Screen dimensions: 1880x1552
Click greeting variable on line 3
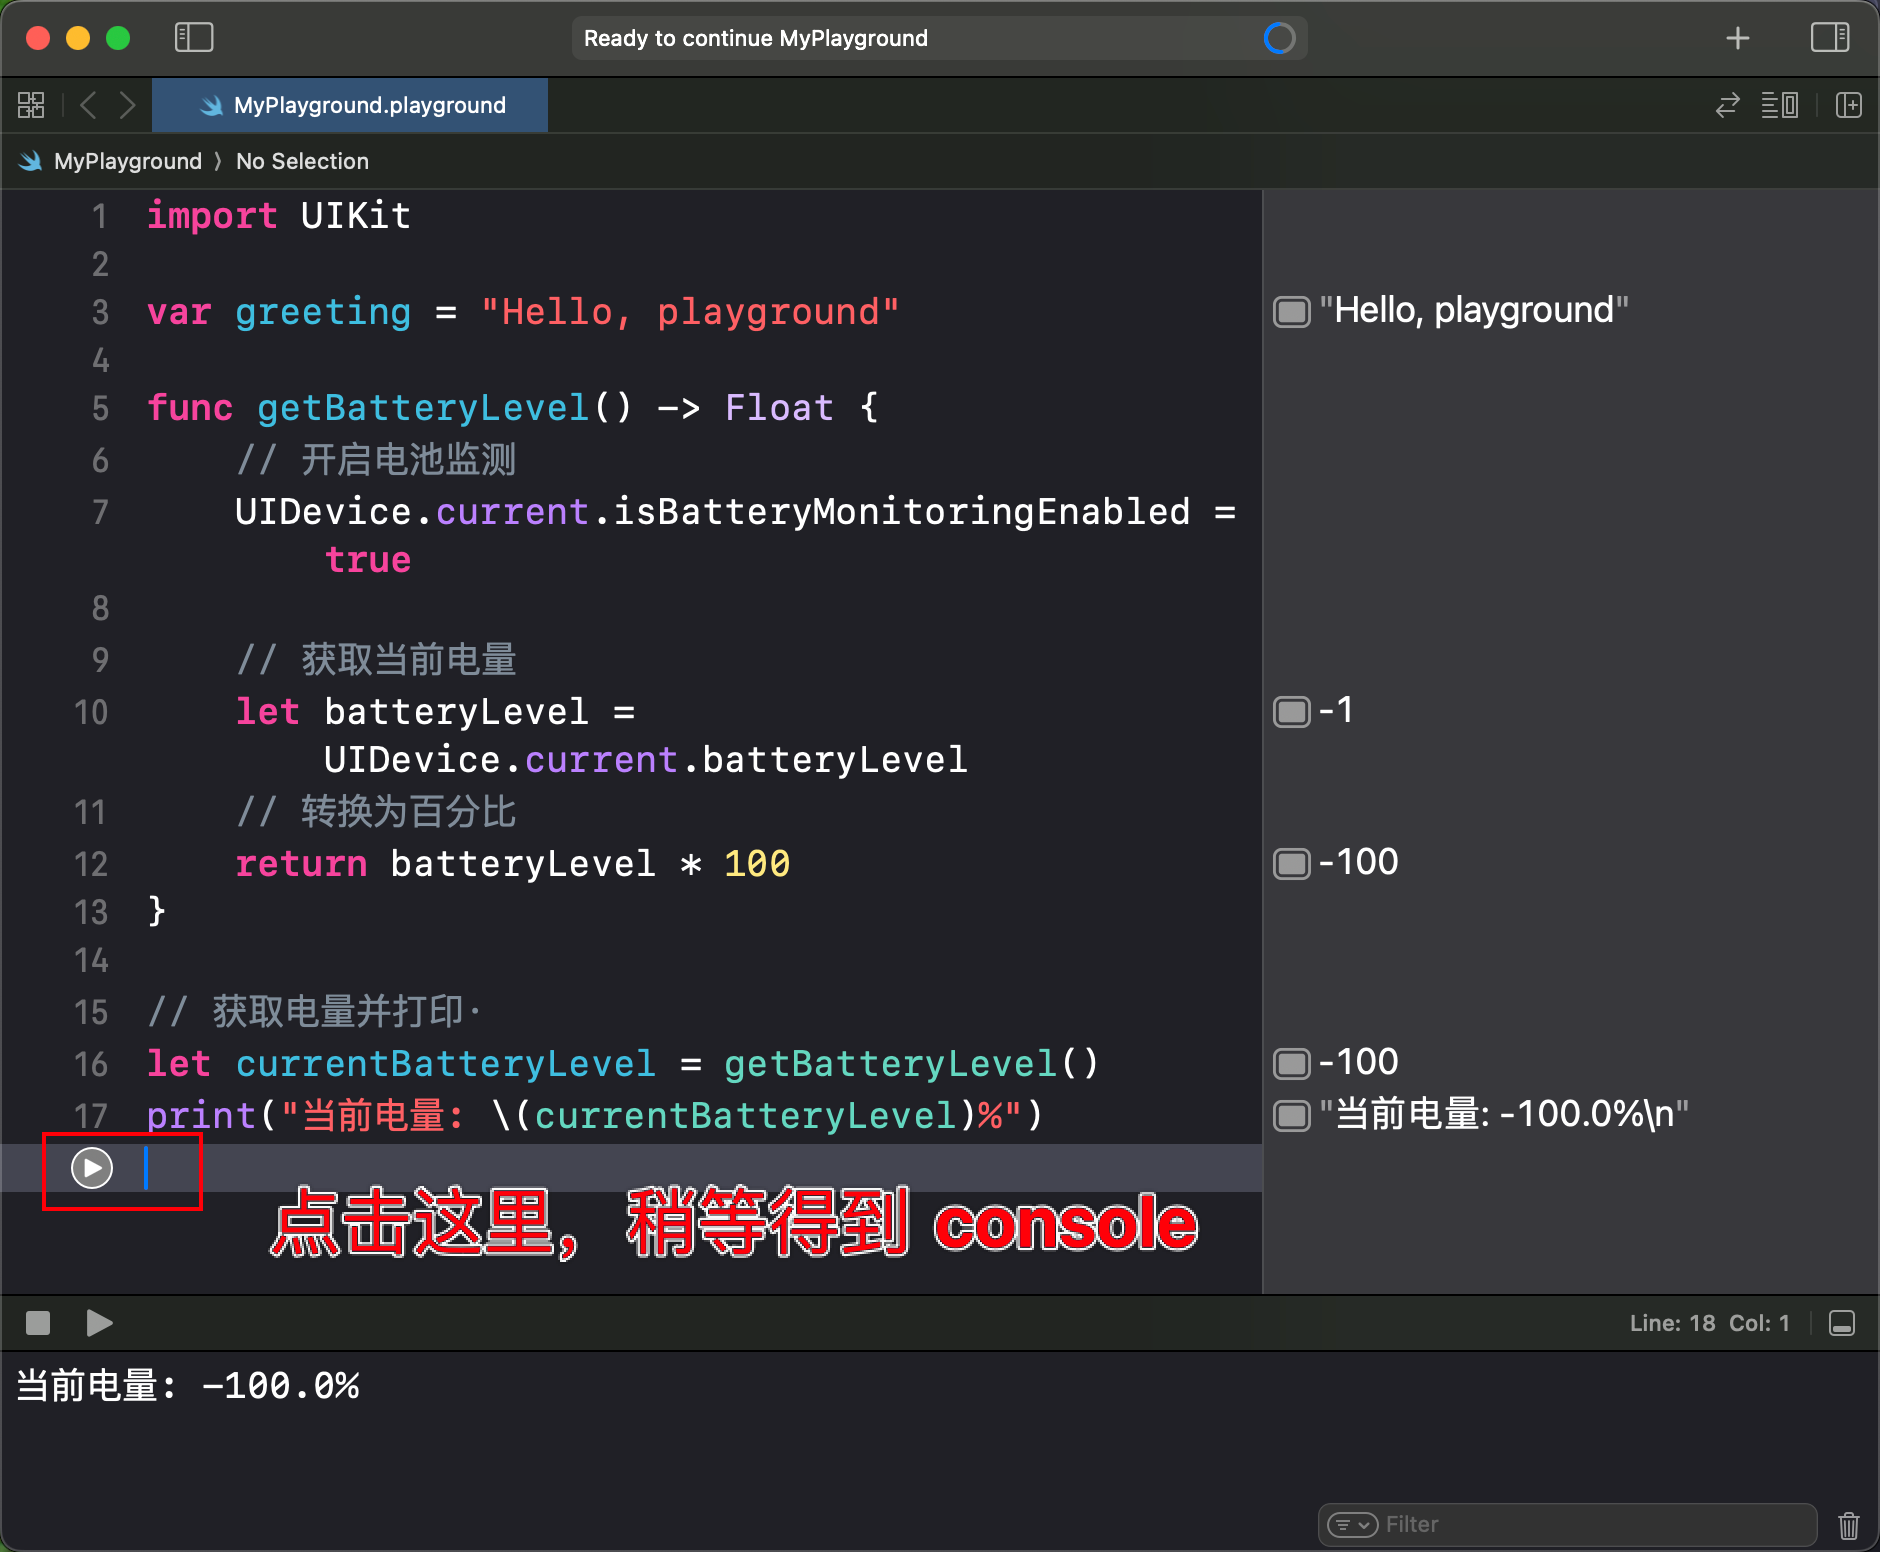323,312
